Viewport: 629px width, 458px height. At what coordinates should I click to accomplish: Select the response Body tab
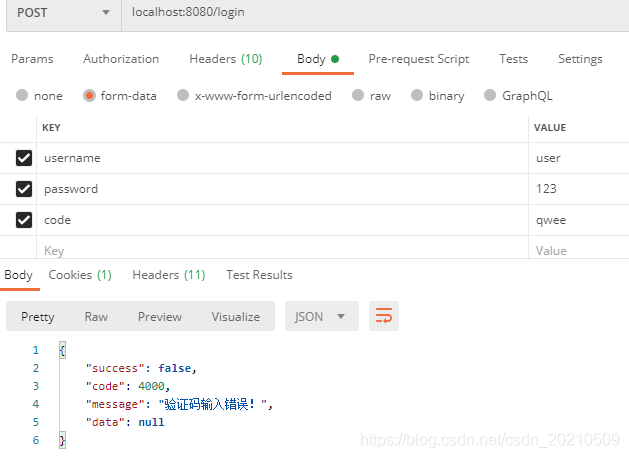click(18, 275)
